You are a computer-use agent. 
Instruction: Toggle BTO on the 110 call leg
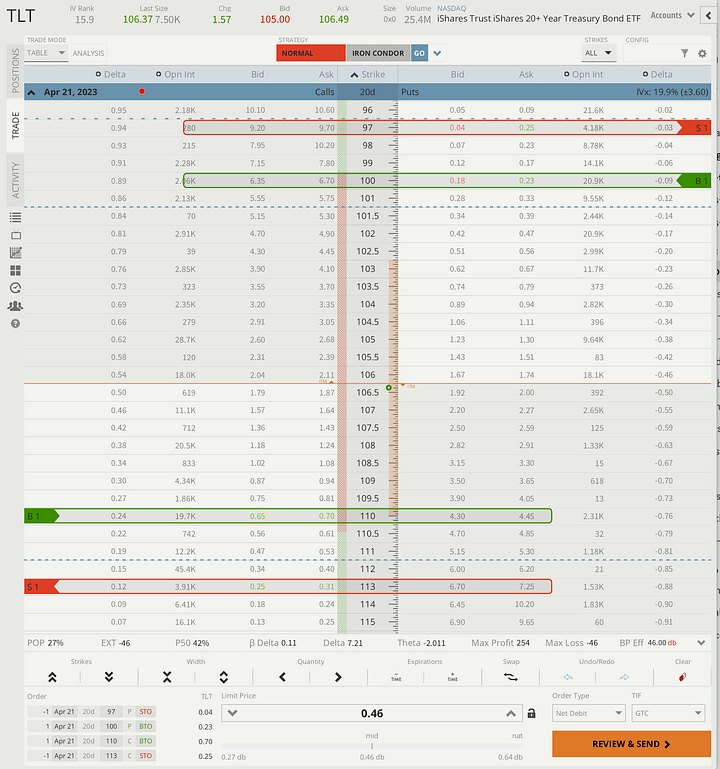click(x=145, y=741)
